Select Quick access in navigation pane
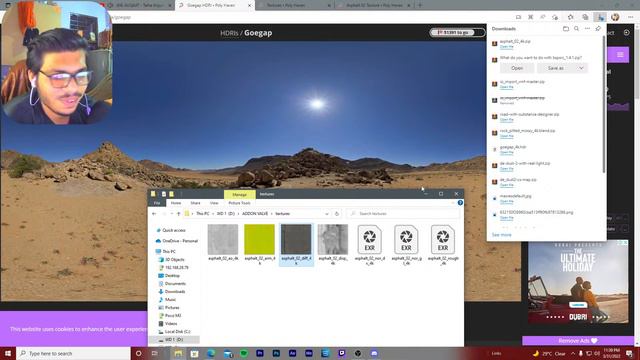This screenshot has height=360, width=640. [x=173, y=231]
